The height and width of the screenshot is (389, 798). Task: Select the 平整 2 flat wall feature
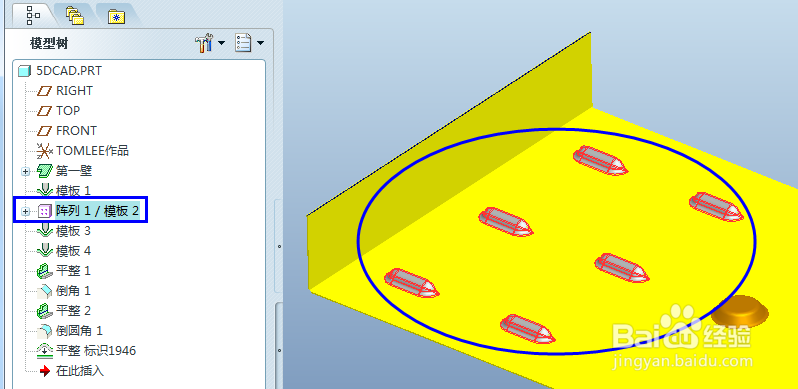73,311
